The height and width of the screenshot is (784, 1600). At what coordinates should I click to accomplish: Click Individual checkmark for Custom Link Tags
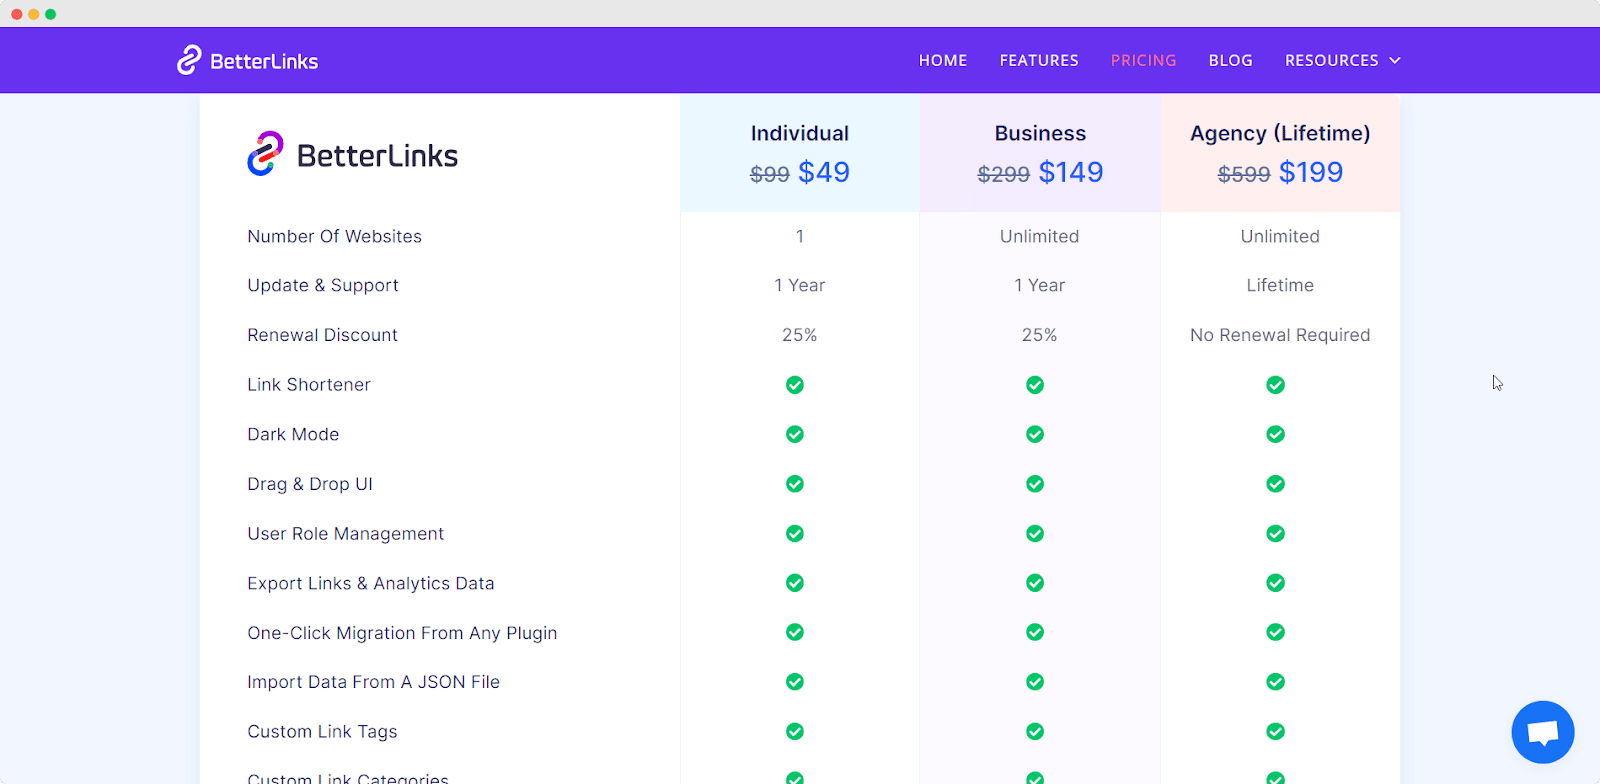tap(795, 732)
